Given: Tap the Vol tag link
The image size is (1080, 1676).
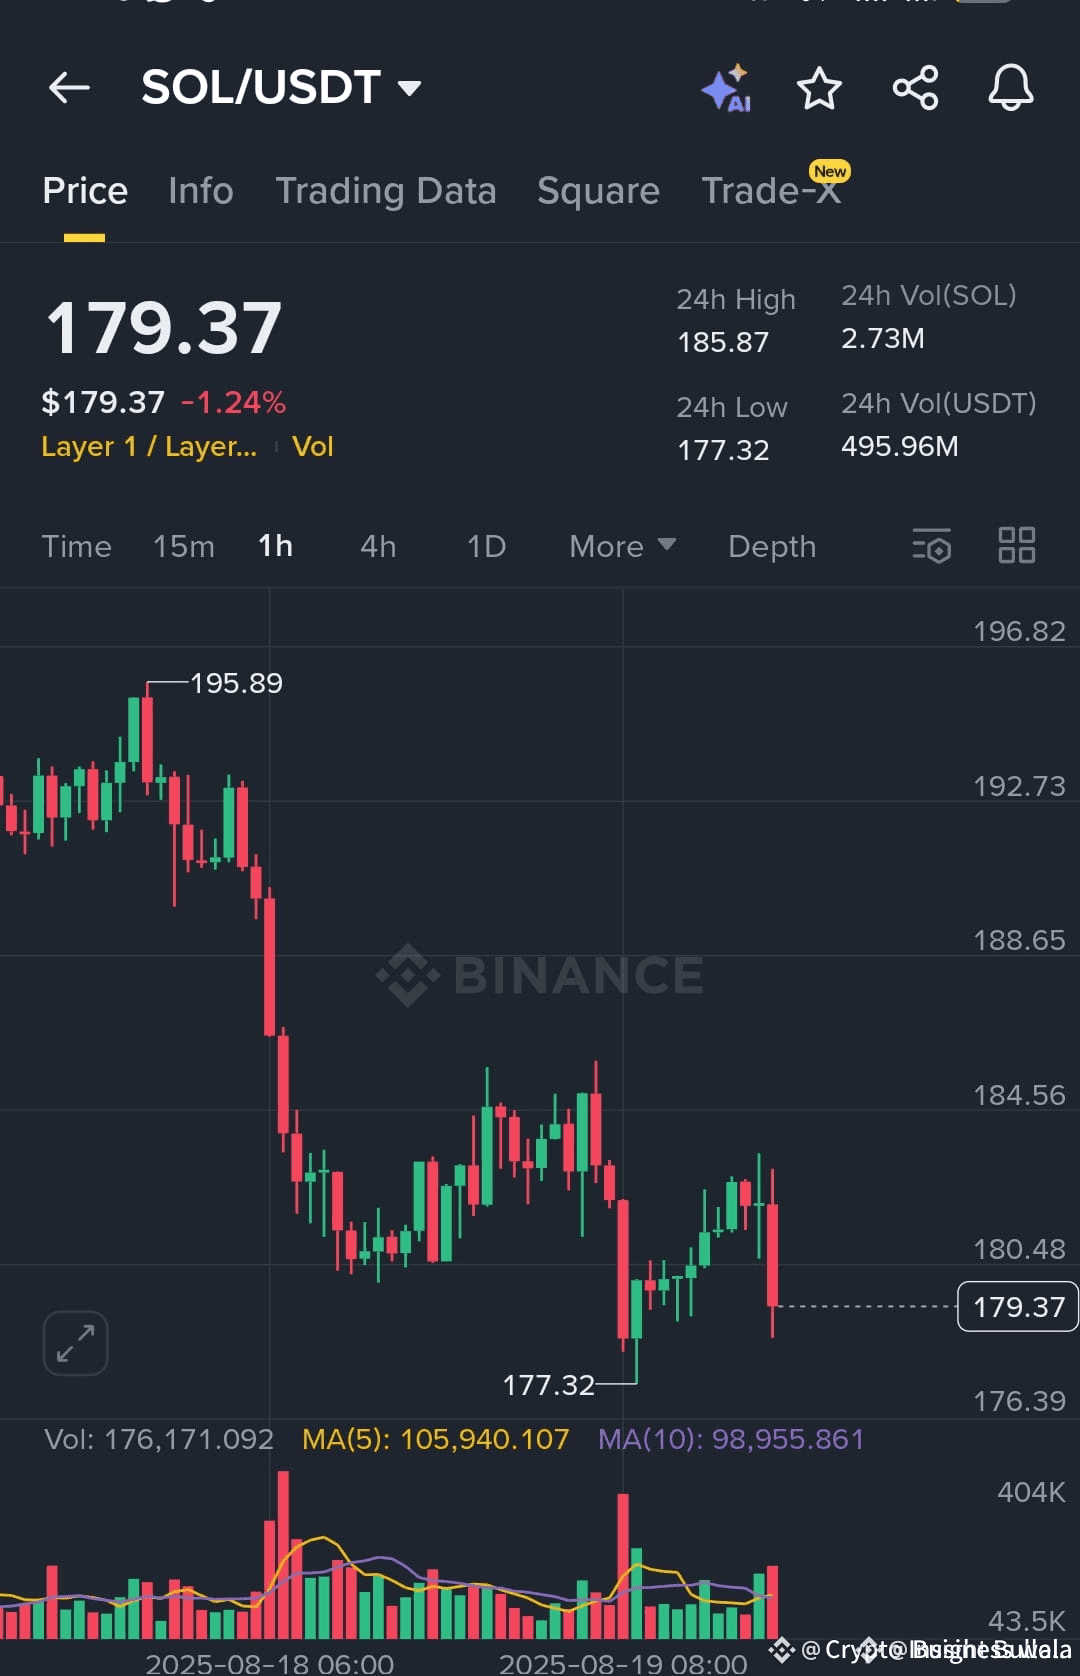Looking at the screenshot, I should 313,446.
